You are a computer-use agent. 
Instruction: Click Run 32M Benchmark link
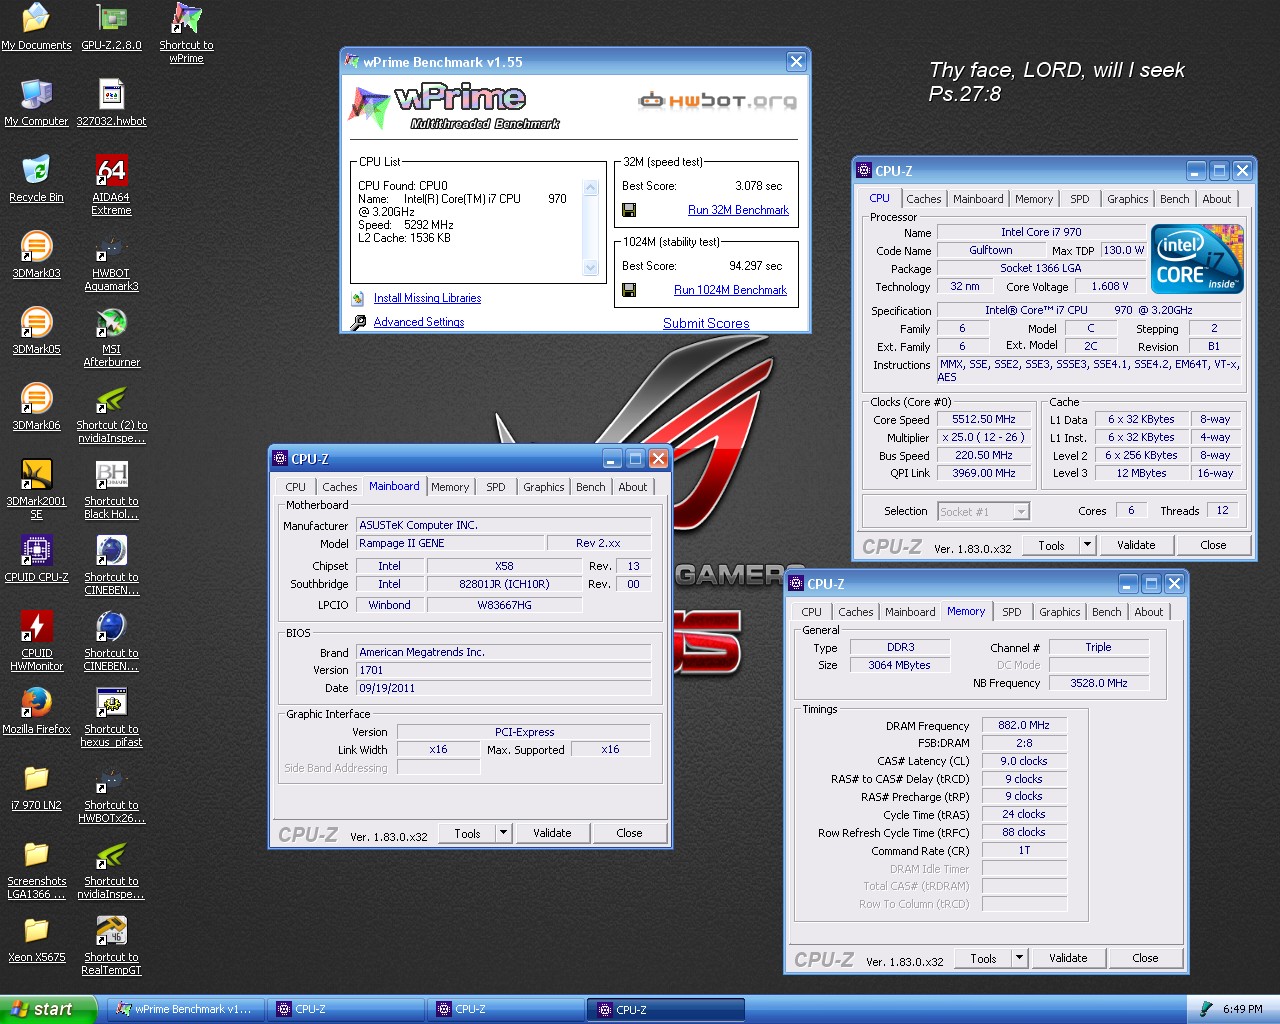(738, 210)
